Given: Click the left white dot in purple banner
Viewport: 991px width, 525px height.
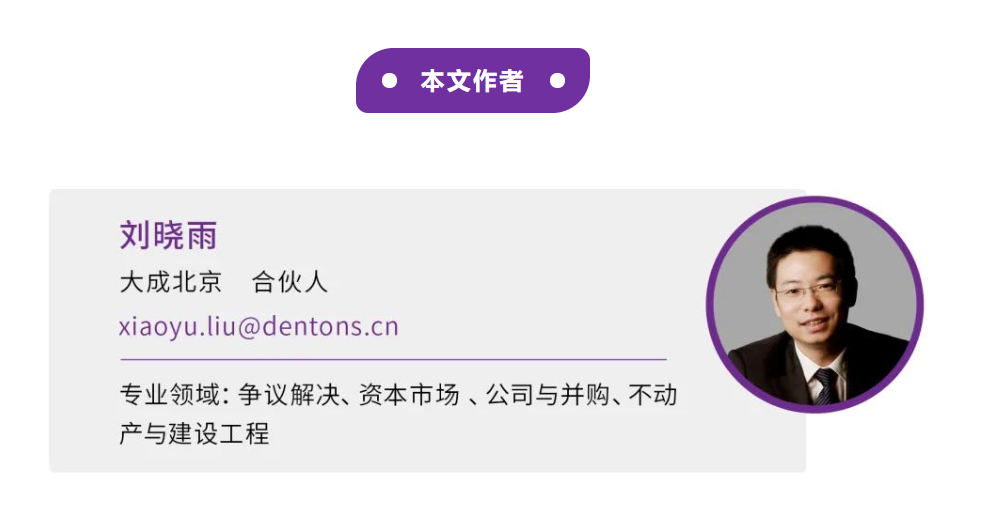Looking at the screenshot, I should (390, 81).
